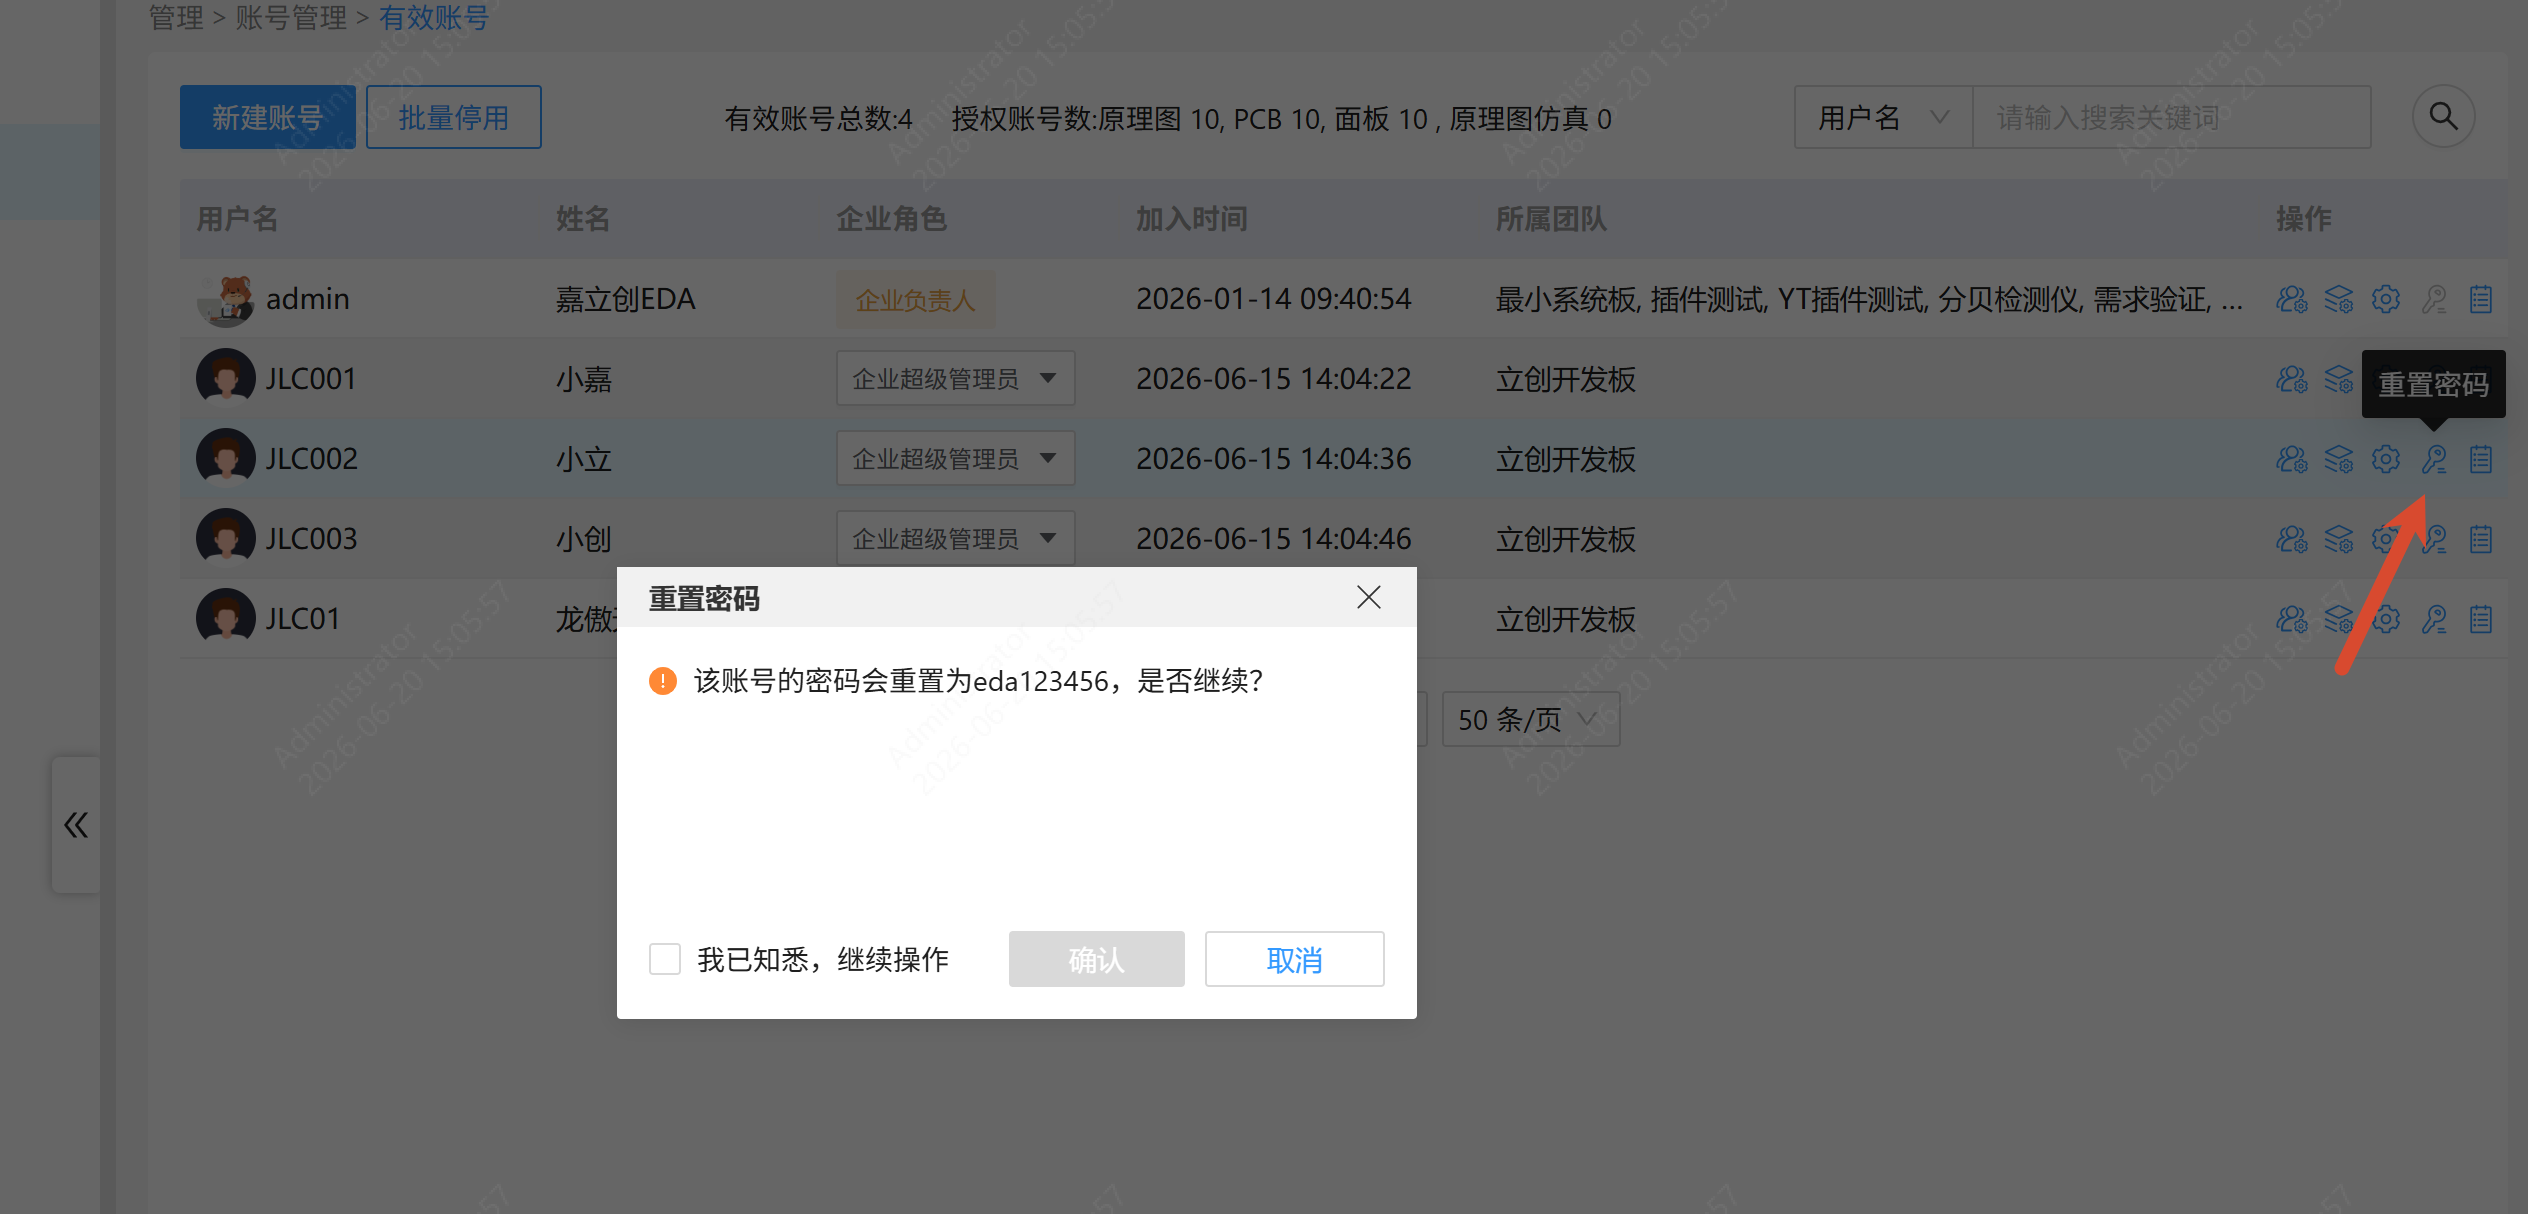
Task: Click greyed key icon in admin row
Action: point(2433,299)
